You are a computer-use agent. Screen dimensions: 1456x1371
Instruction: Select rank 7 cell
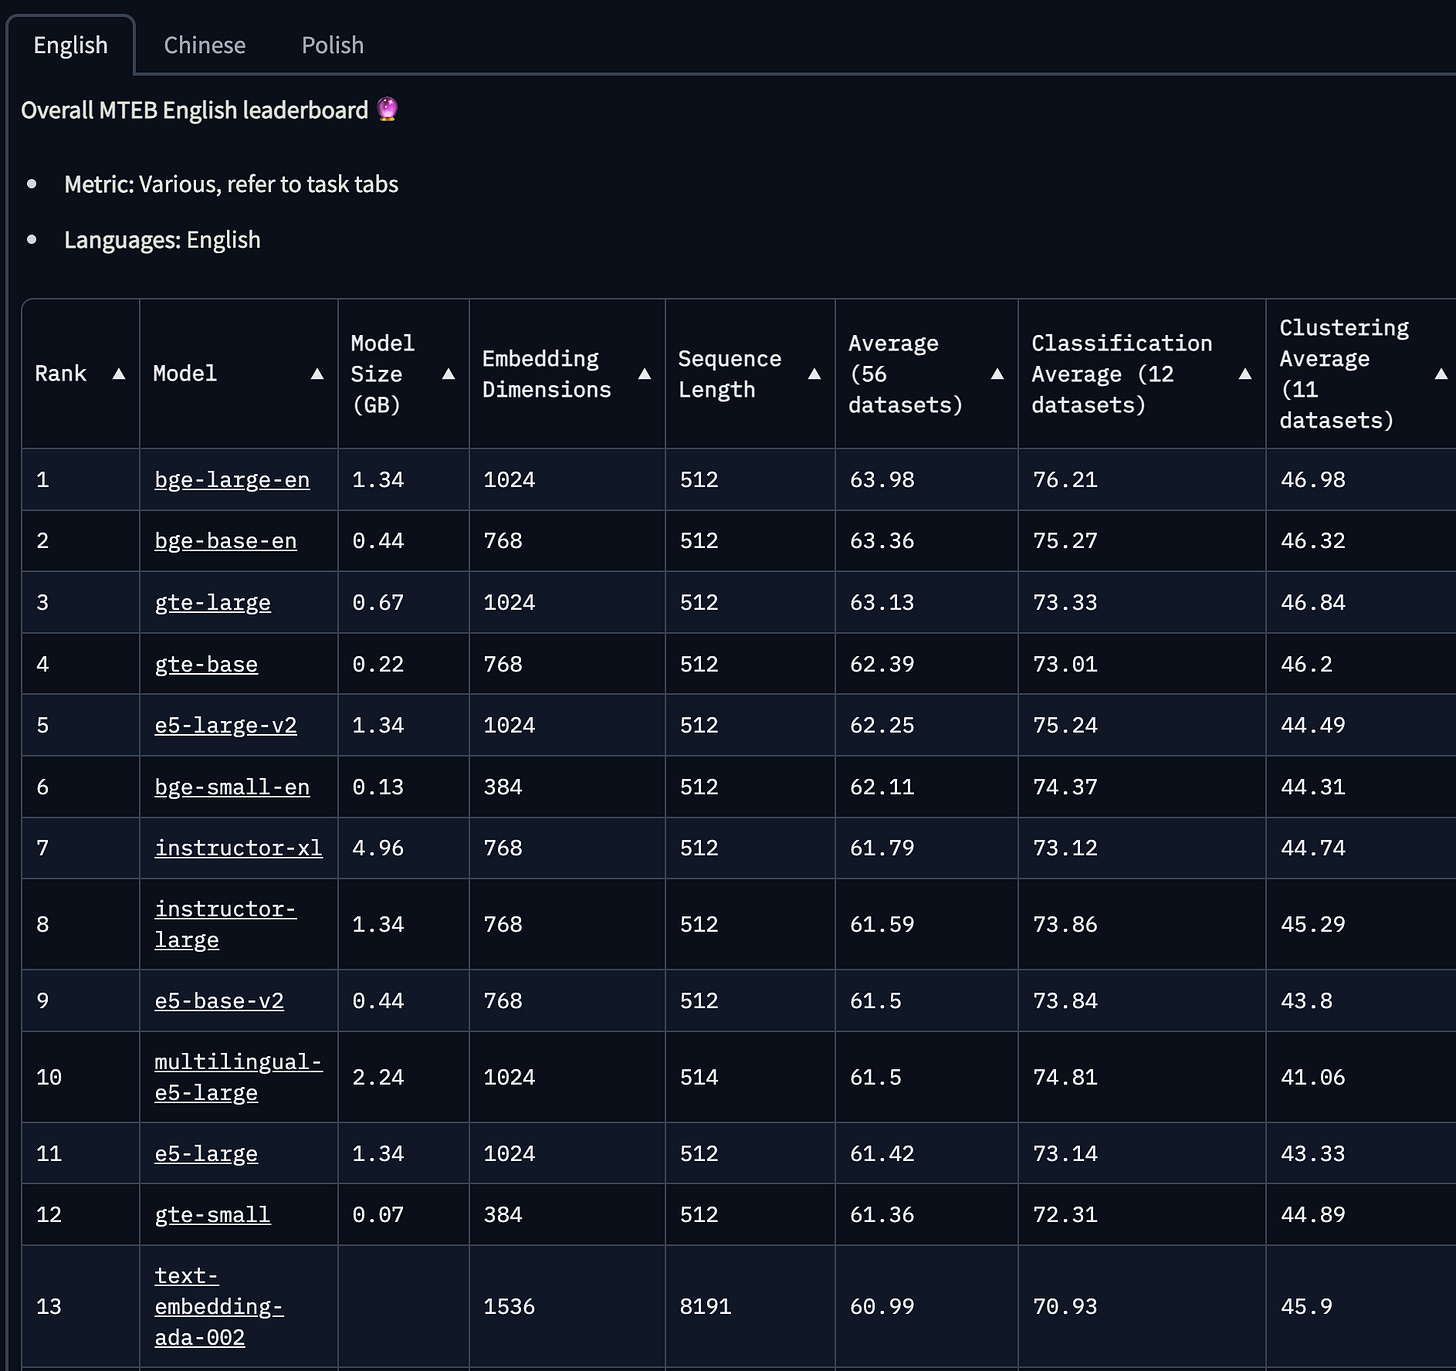(81, 848)
